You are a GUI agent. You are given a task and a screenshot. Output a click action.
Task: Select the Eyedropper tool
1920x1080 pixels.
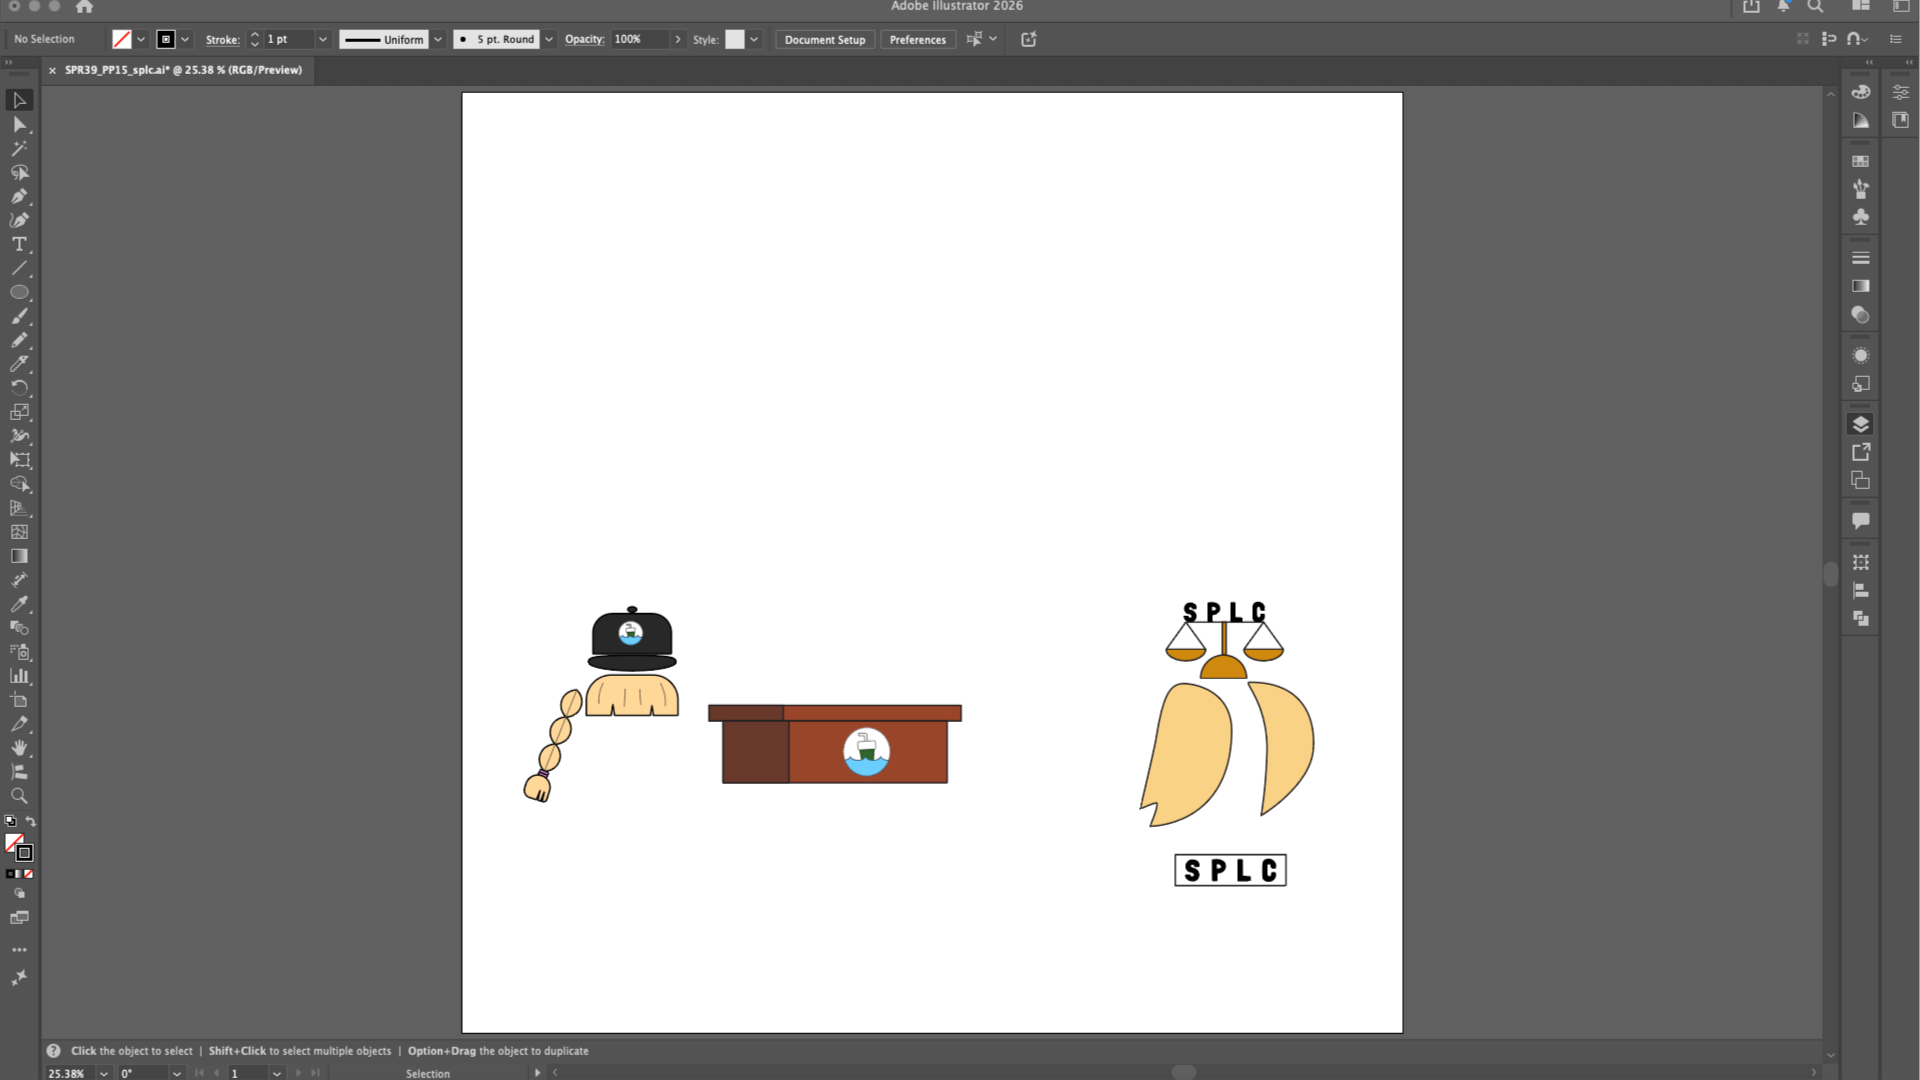tap(19, 604)
